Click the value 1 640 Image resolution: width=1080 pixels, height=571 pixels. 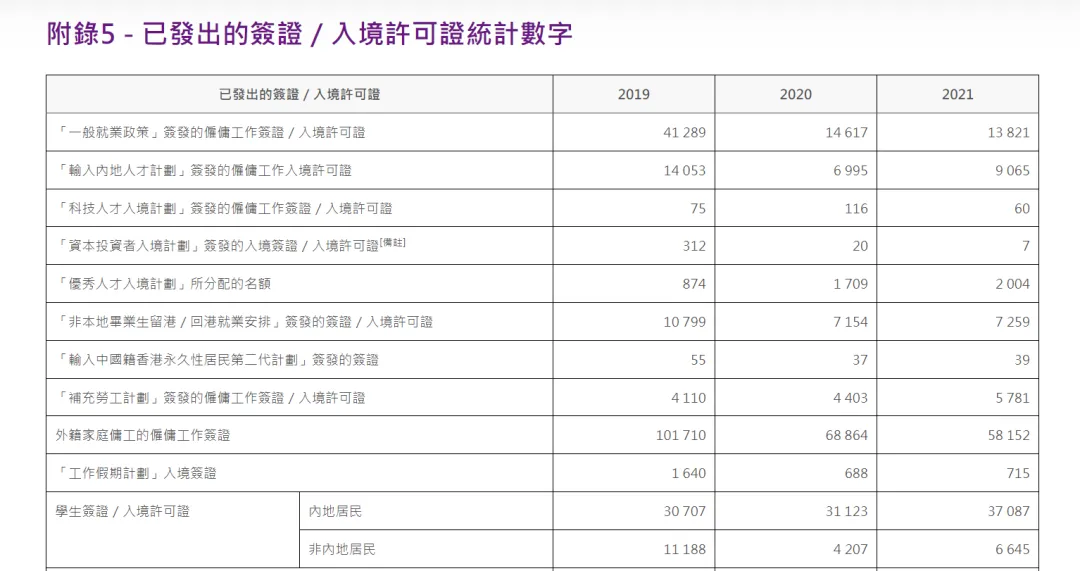[689, 473]
